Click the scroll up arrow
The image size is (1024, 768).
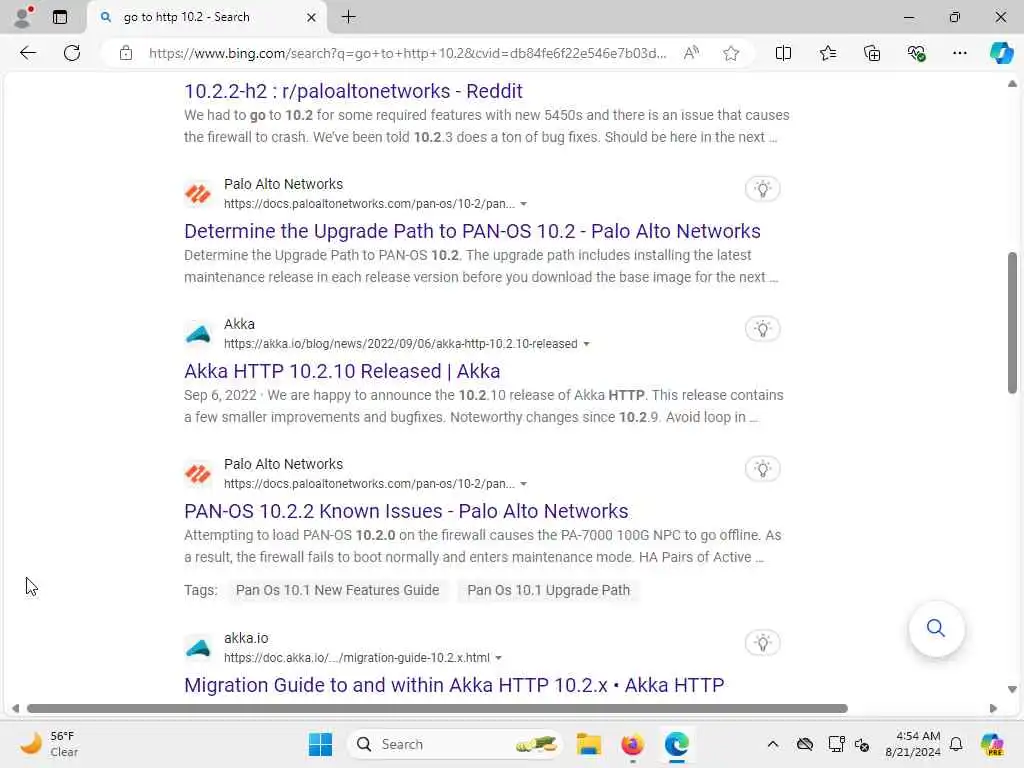[1012, 84]
